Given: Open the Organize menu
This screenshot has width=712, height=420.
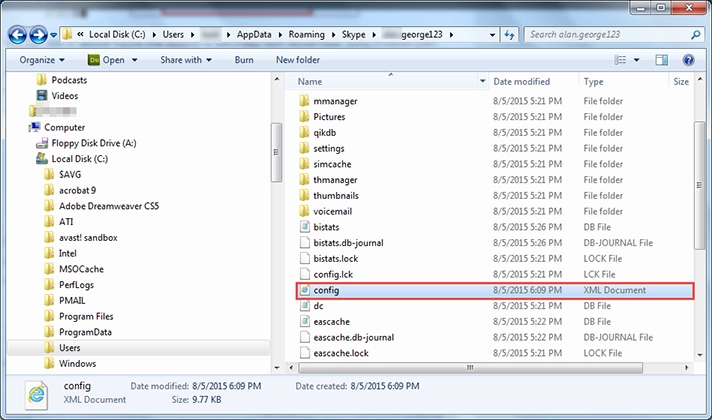Looking at the screenshot, I should click(x=42, y=60).
